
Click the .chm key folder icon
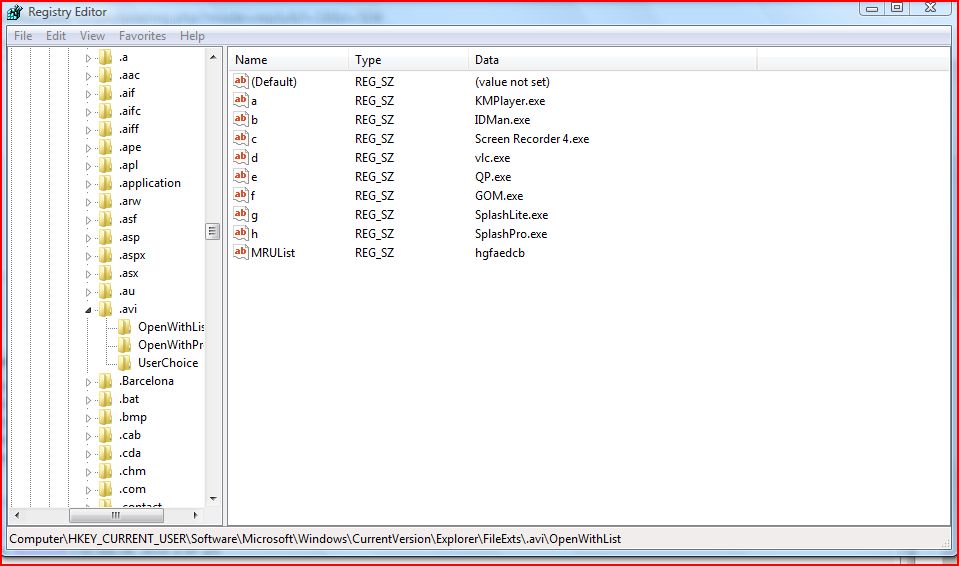pos(106,471)
